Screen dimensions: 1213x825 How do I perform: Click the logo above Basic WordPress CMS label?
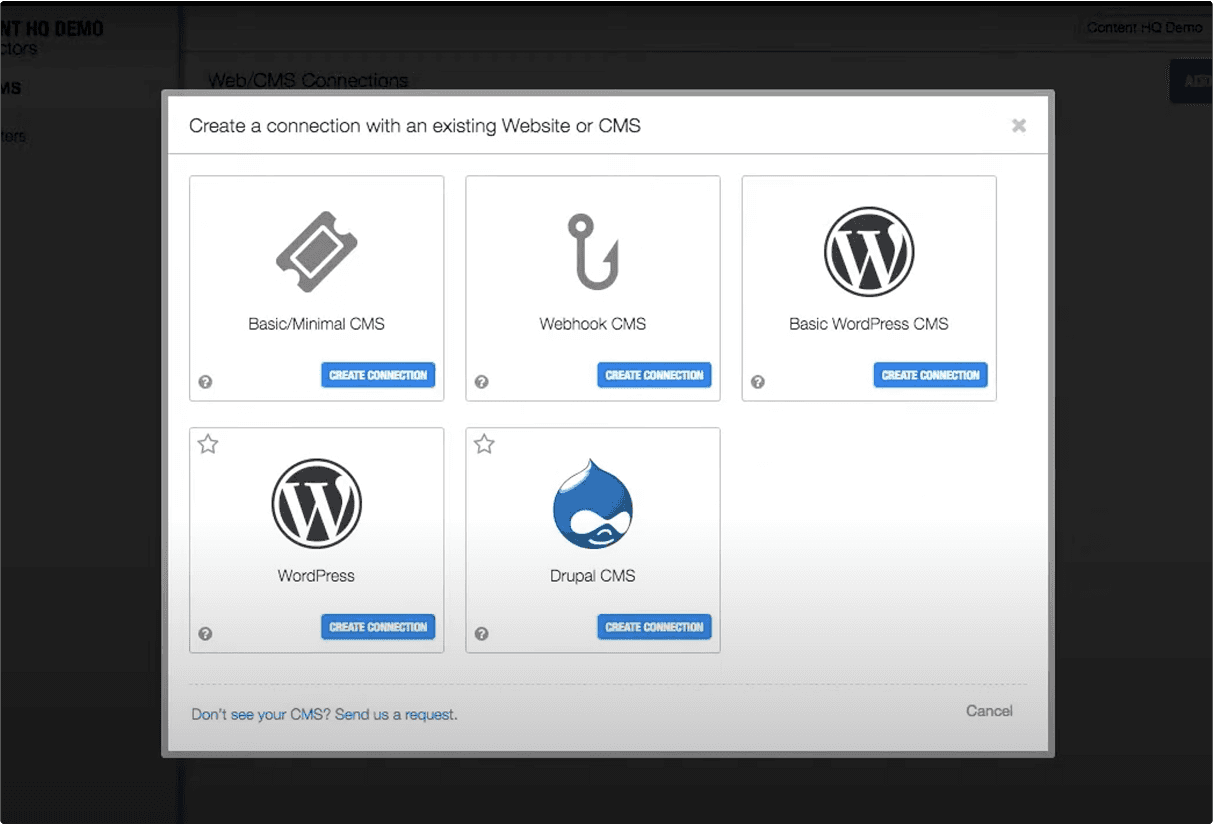pyautogui.click(x=869, y=252)
